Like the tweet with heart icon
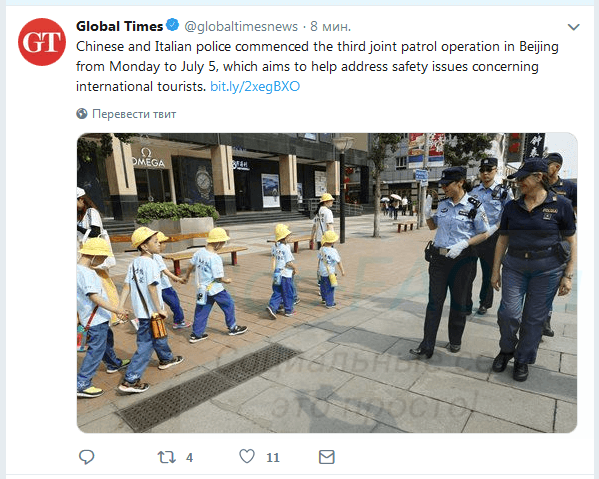Image resolution: width=599 pixels, height=479 pixels. pyautogui.click(x=247, y=456)
